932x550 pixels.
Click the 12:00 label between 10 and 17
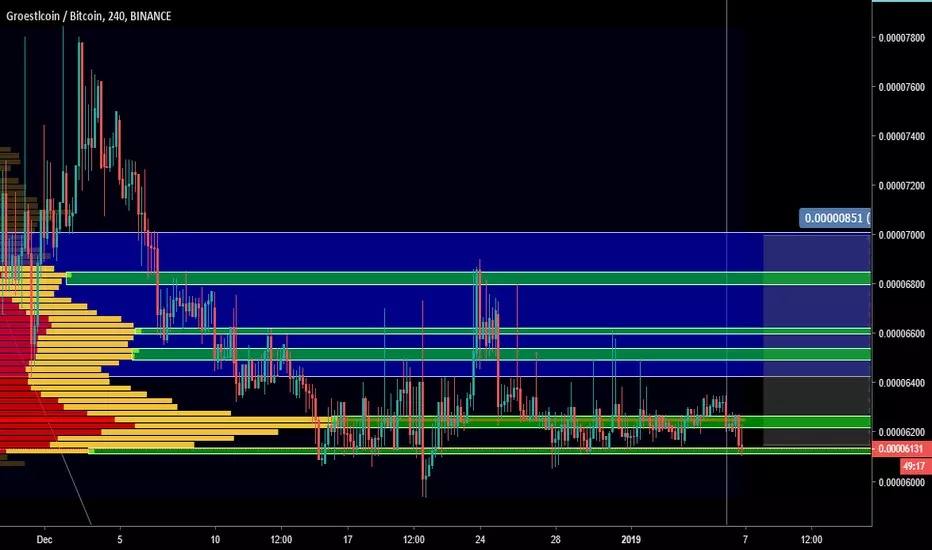tap(281, 540)
